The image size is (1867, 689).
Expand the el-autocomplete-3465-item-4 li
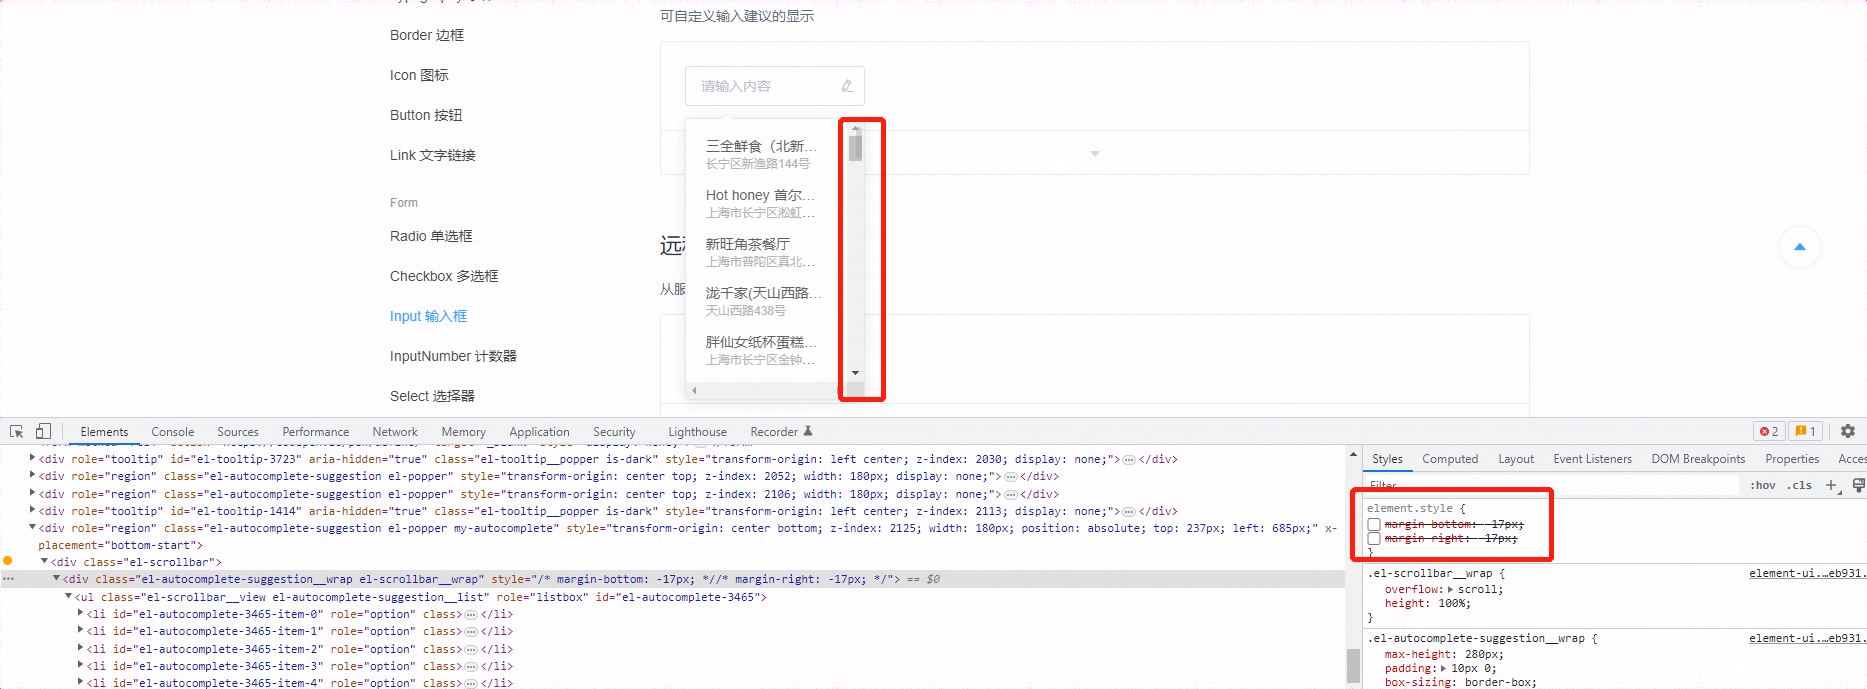81,683
